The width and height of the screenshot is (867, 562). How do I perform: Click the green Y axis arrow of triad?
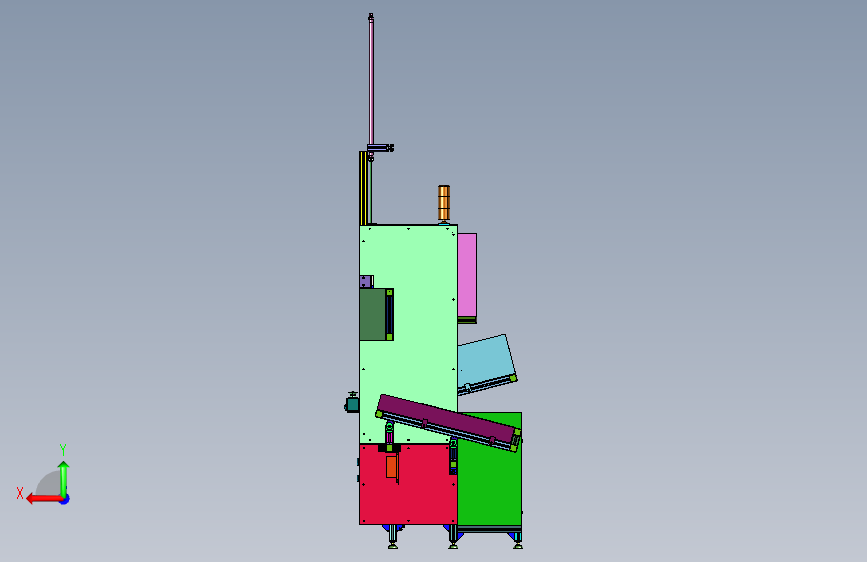64,479
